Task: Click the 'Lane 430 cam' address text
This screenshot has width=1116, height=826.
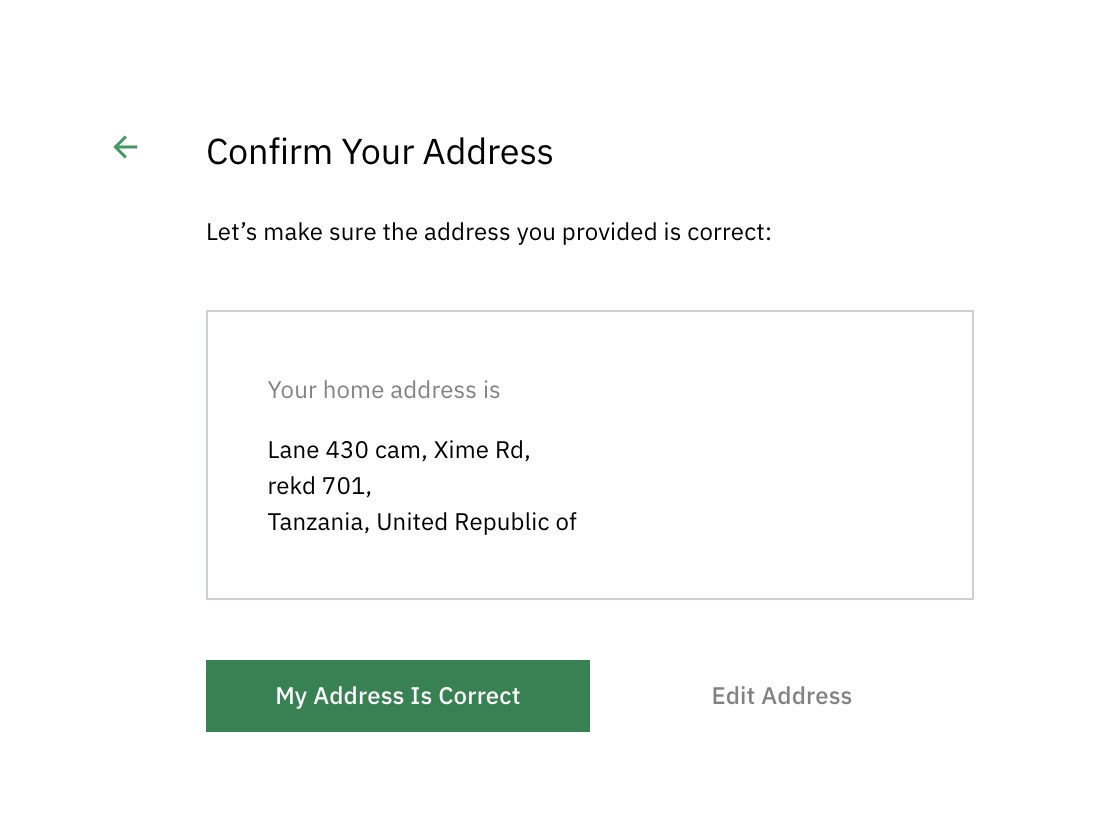Action: tap(344, 450)
